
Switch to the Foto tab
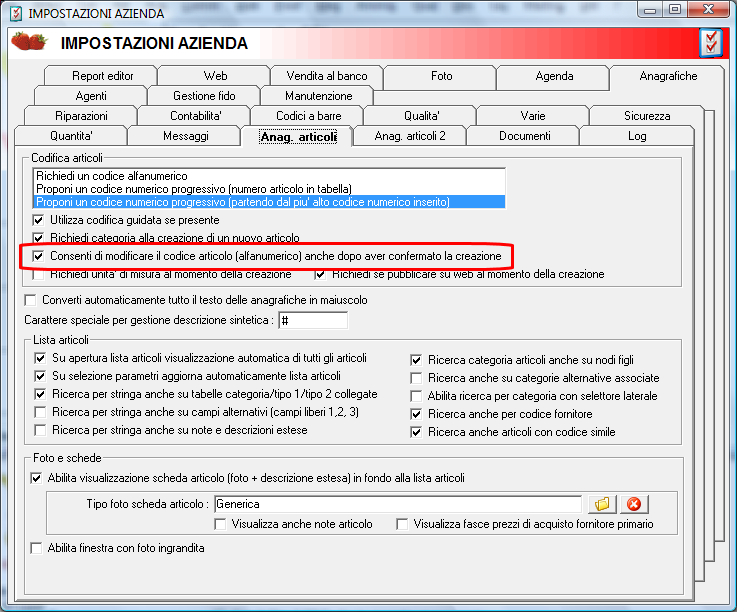pyautogui.click(x=441, y=76)
